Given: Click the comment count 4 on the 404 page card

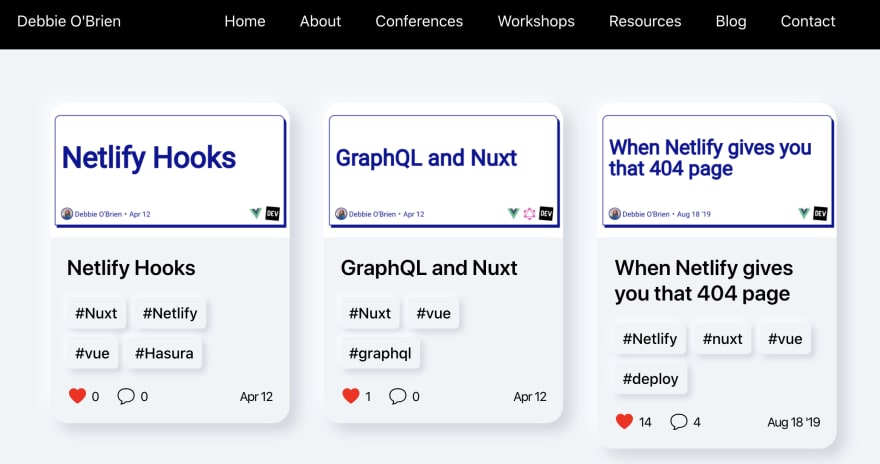Looking at the screenshot, I should [x=696, y=422].
